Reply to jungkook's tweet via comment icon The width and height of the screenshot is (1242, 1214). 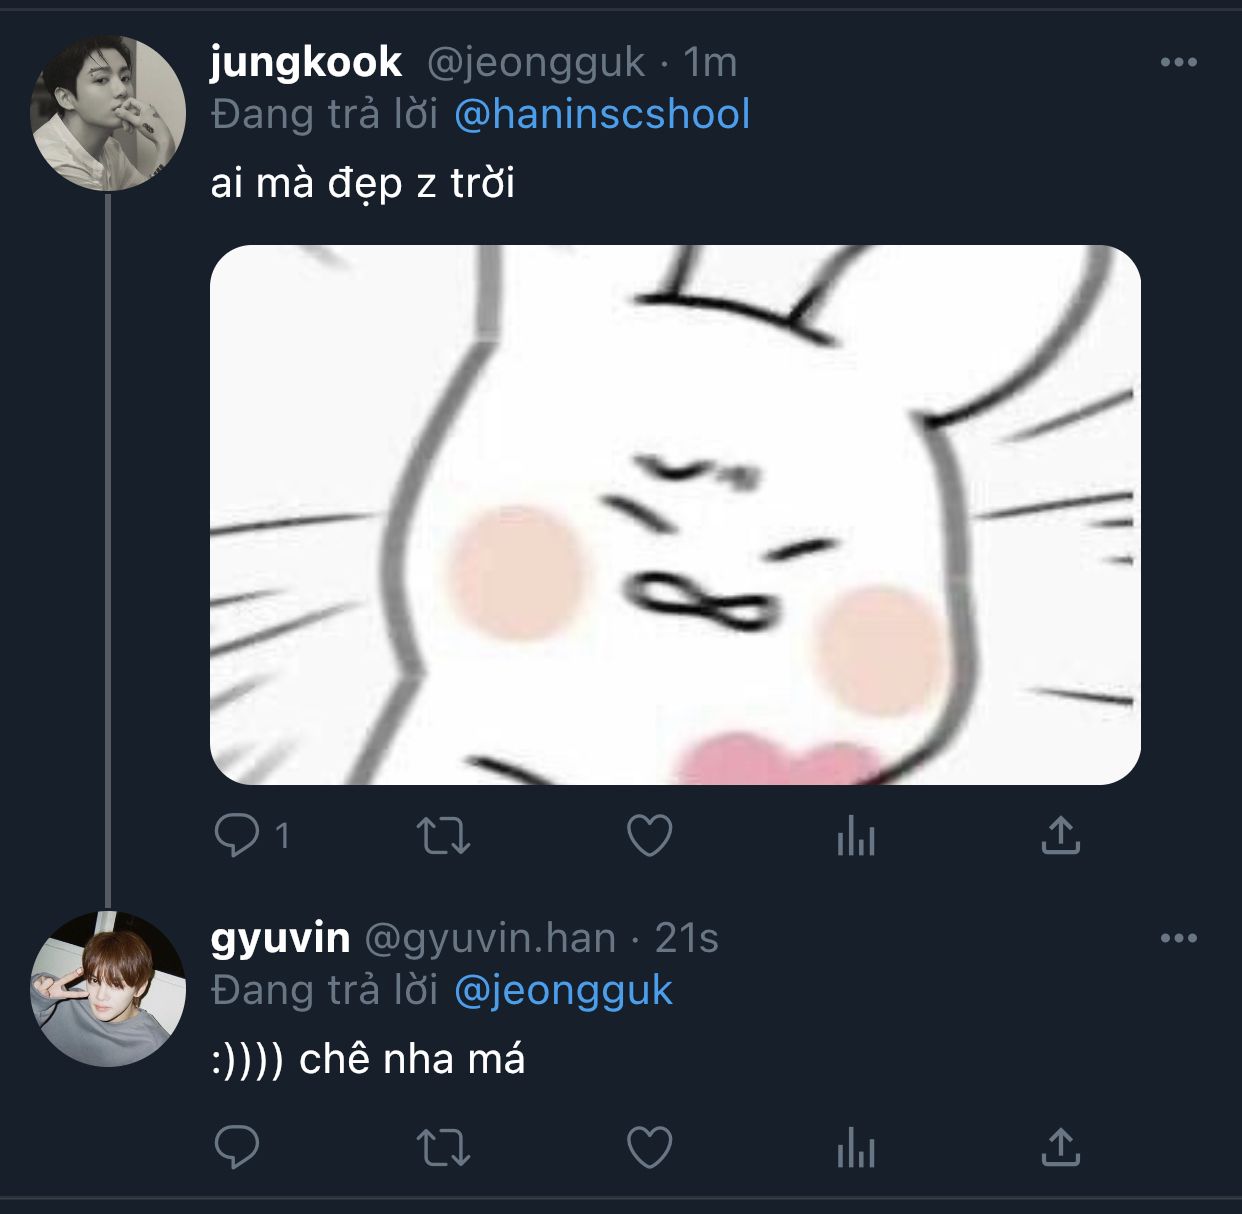[x=237, y=835]
